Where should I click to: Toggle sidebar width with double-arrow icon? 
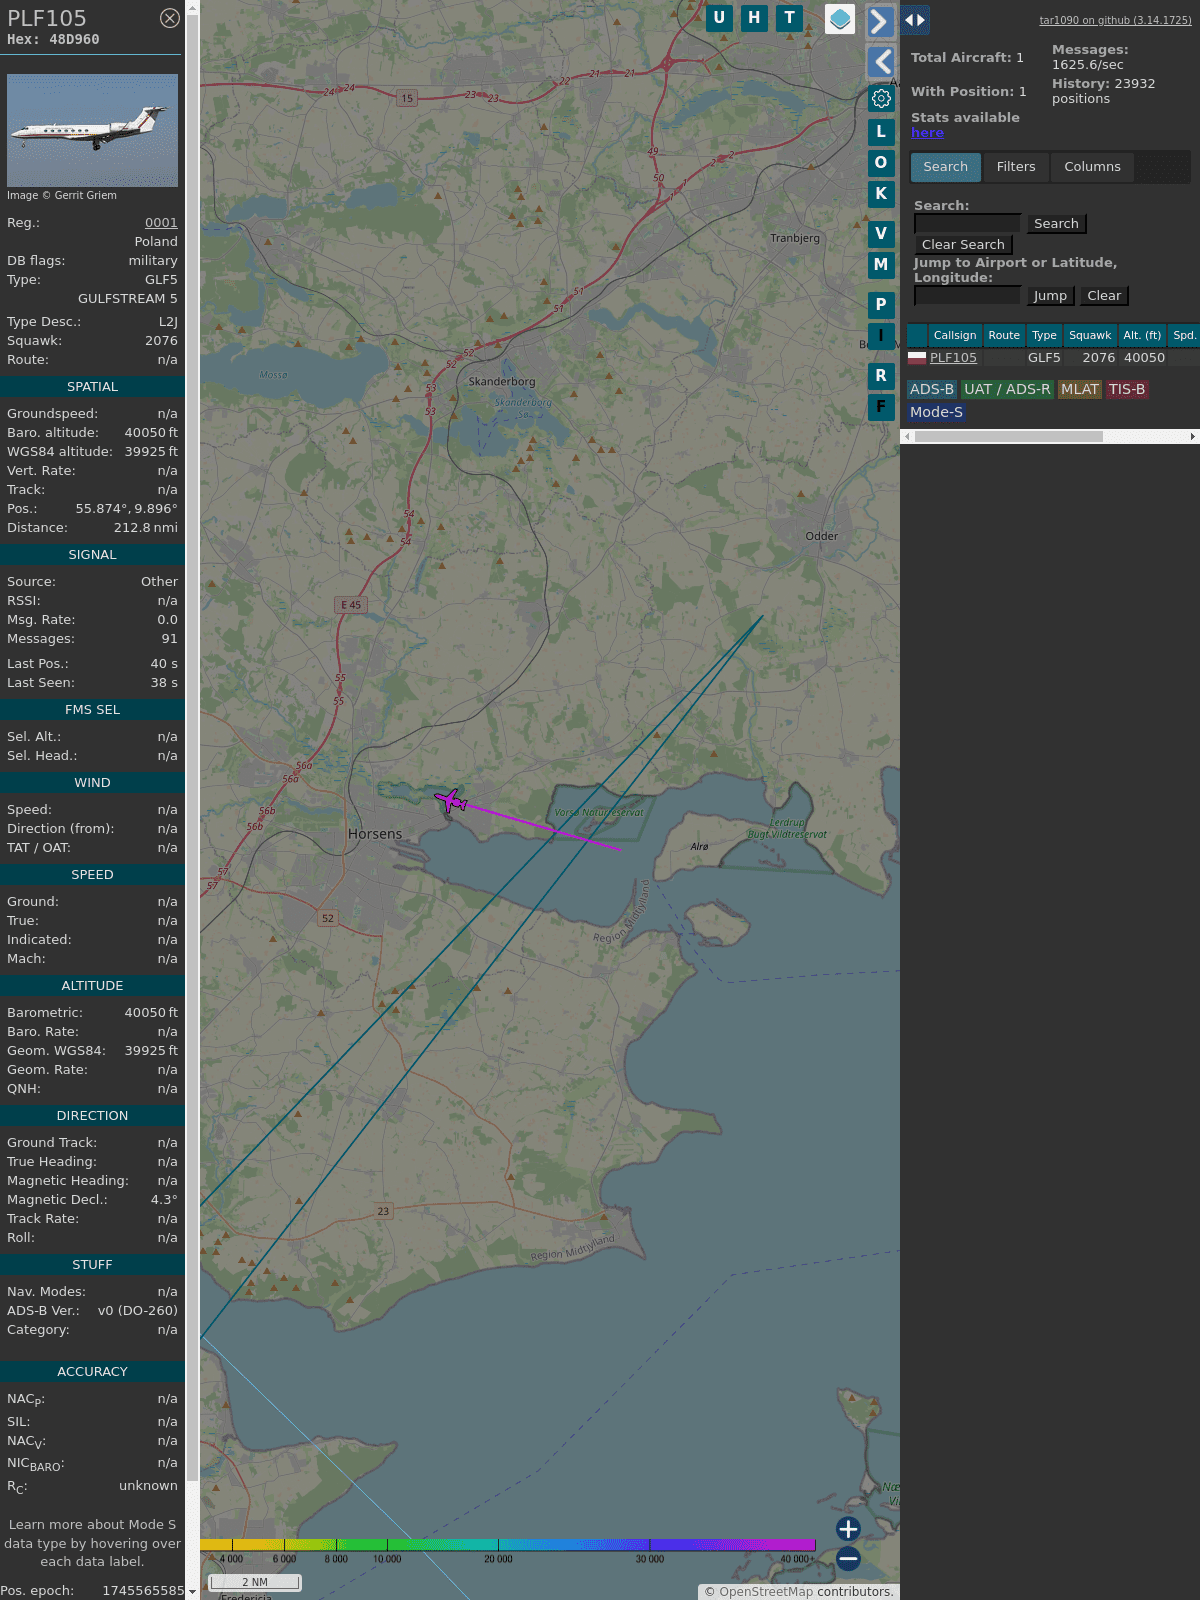coord(914,20)
